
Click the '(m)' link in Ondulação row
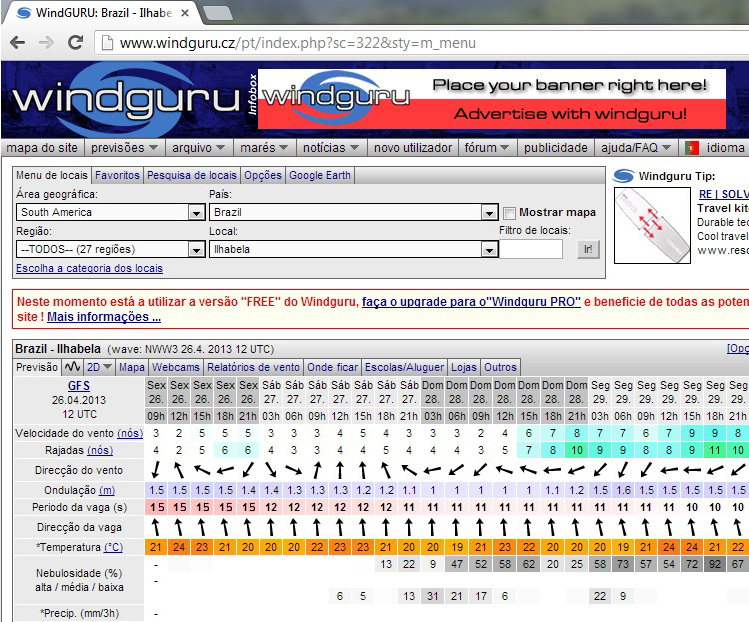coord(107,490)
